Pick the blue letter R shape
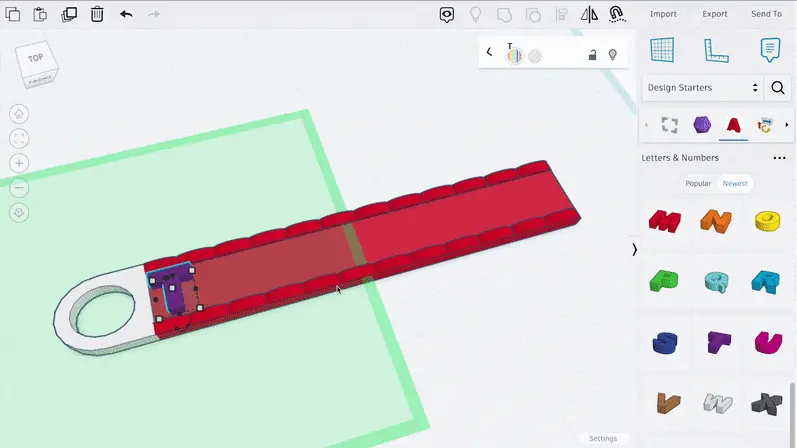This screenshot has height=448, width=797. coord(765,282)
